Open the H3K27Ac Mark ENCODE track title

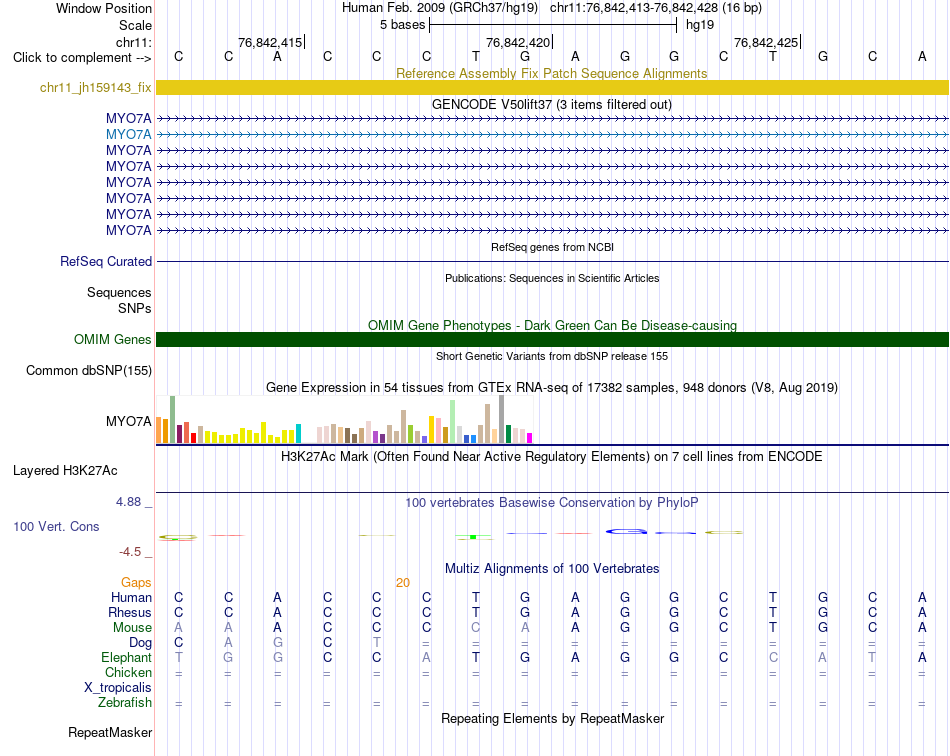click(x=551, y=456)
